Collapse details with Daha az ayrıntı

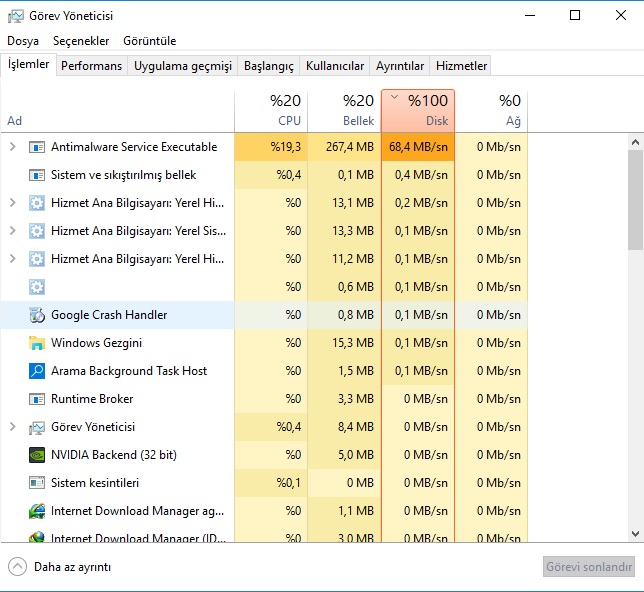click(60, 567)
